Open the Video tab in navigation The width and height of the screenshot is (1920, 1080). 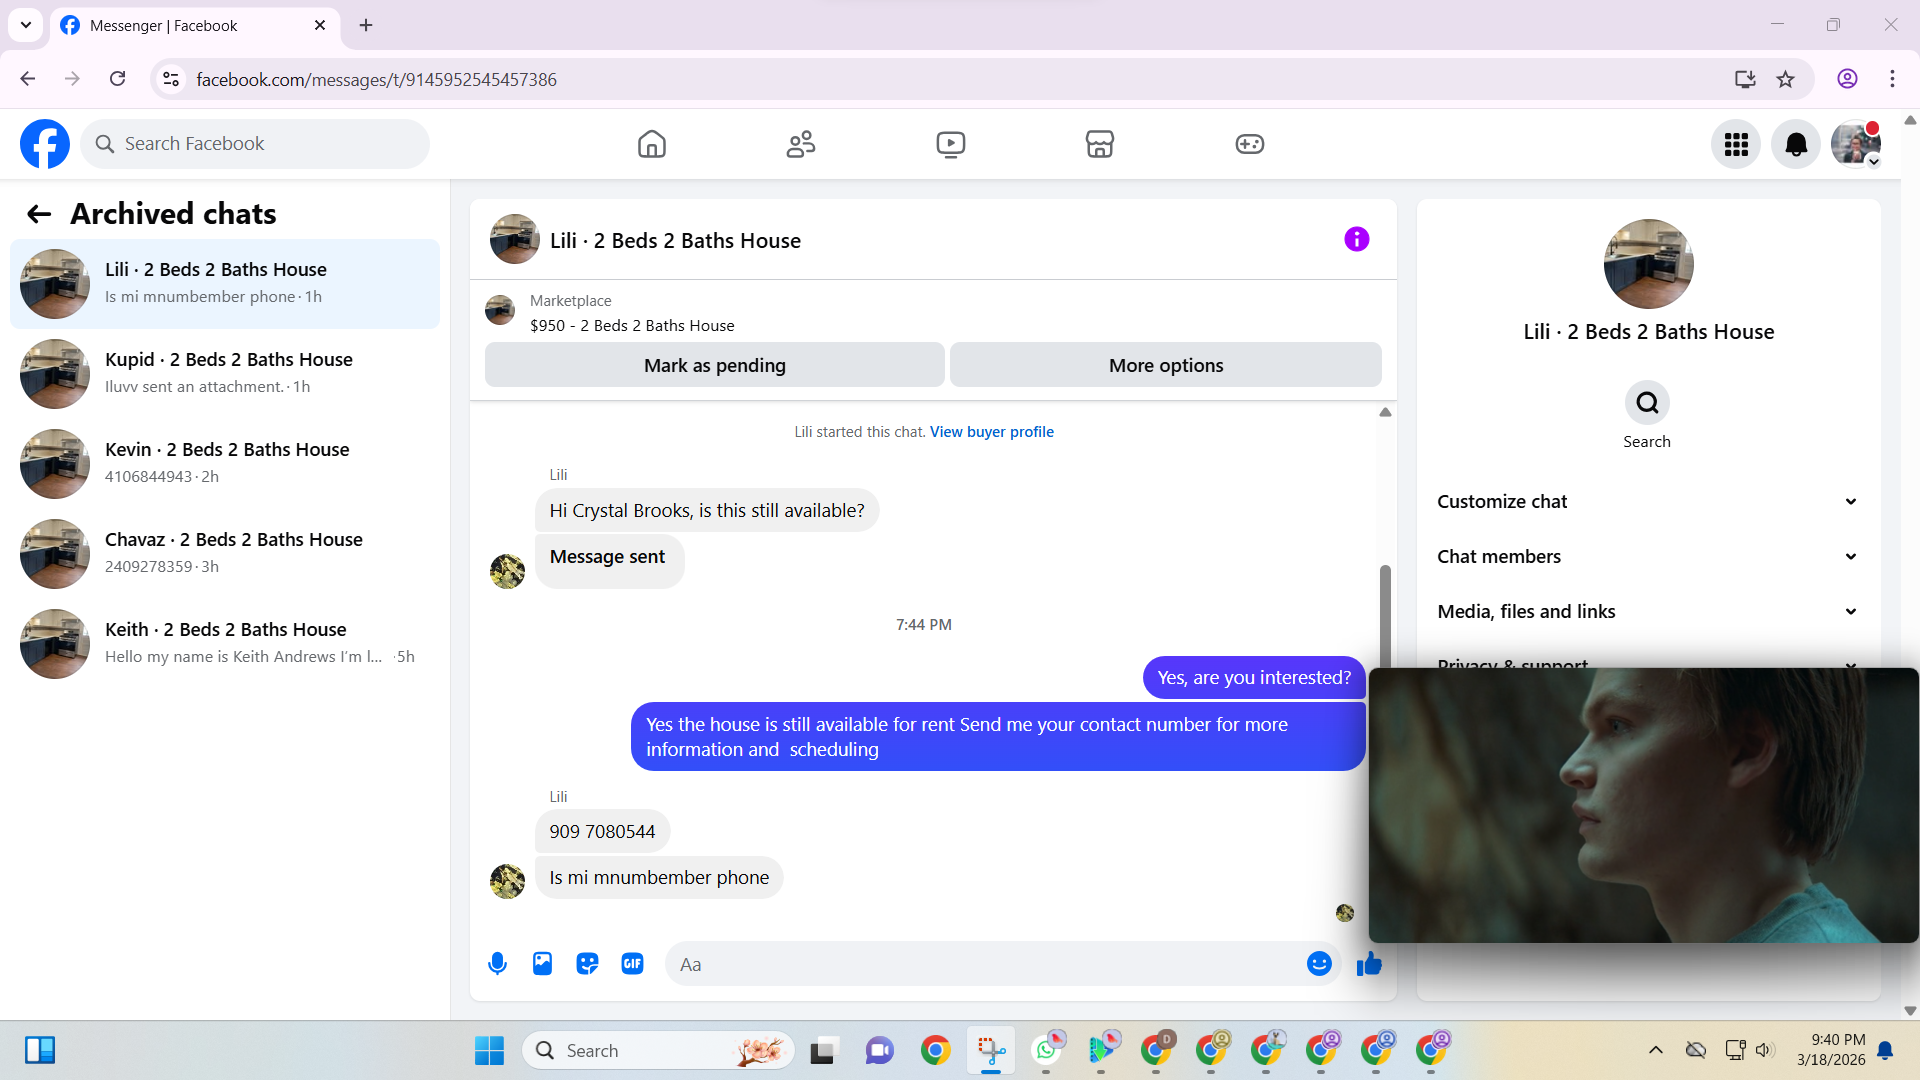950,144
